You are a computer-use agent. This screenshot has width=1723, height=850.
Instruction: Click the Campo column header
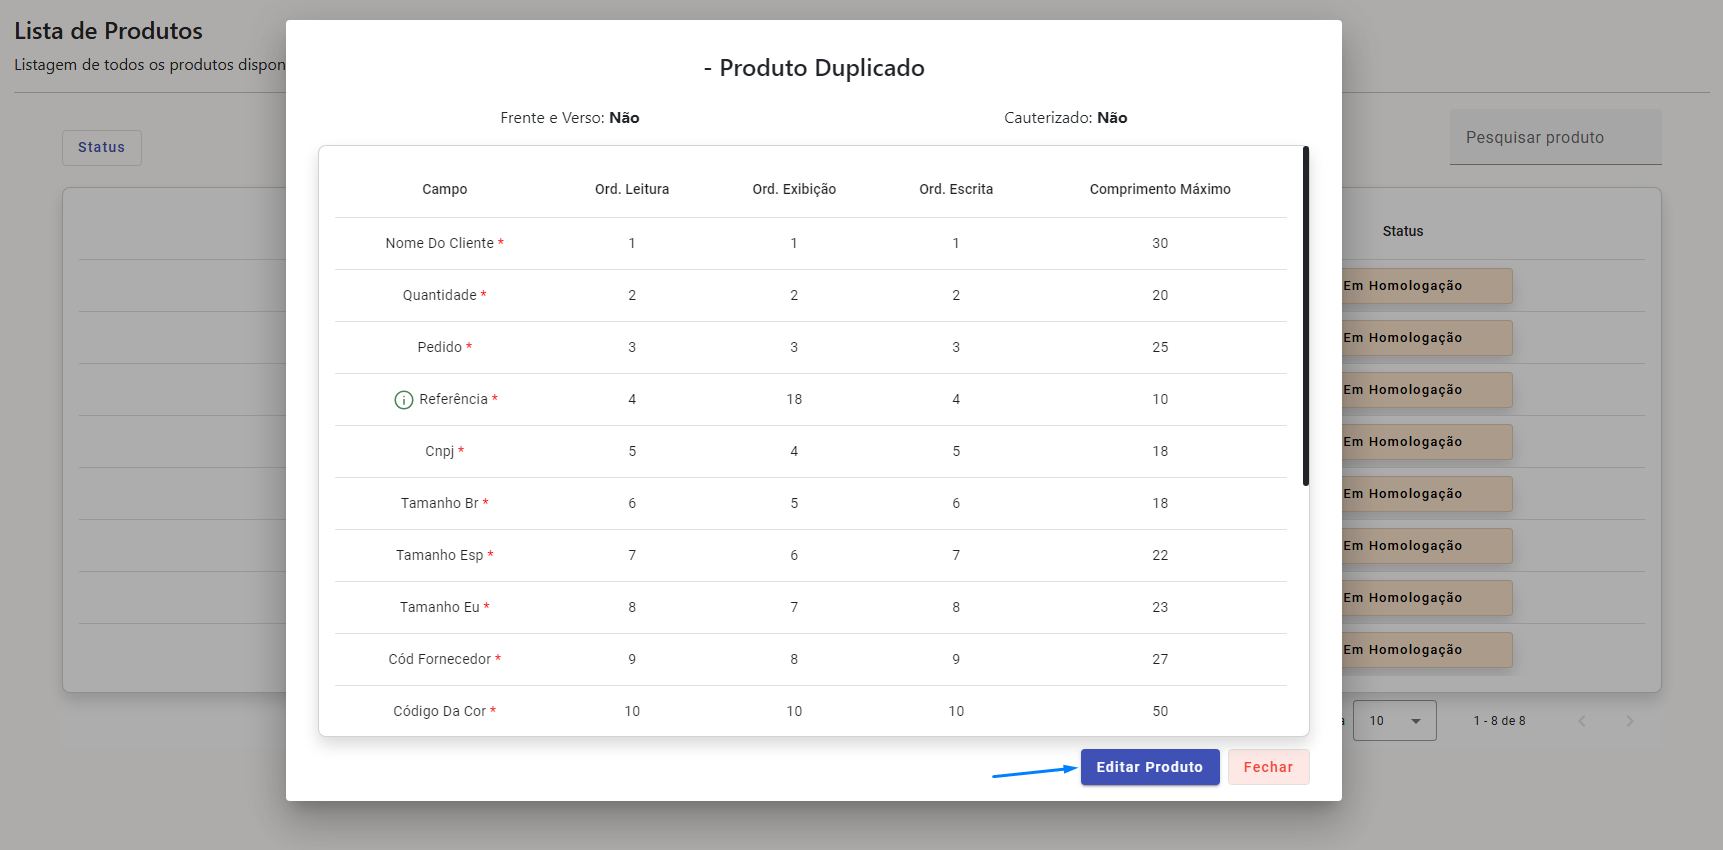click(x=444, y=189)
